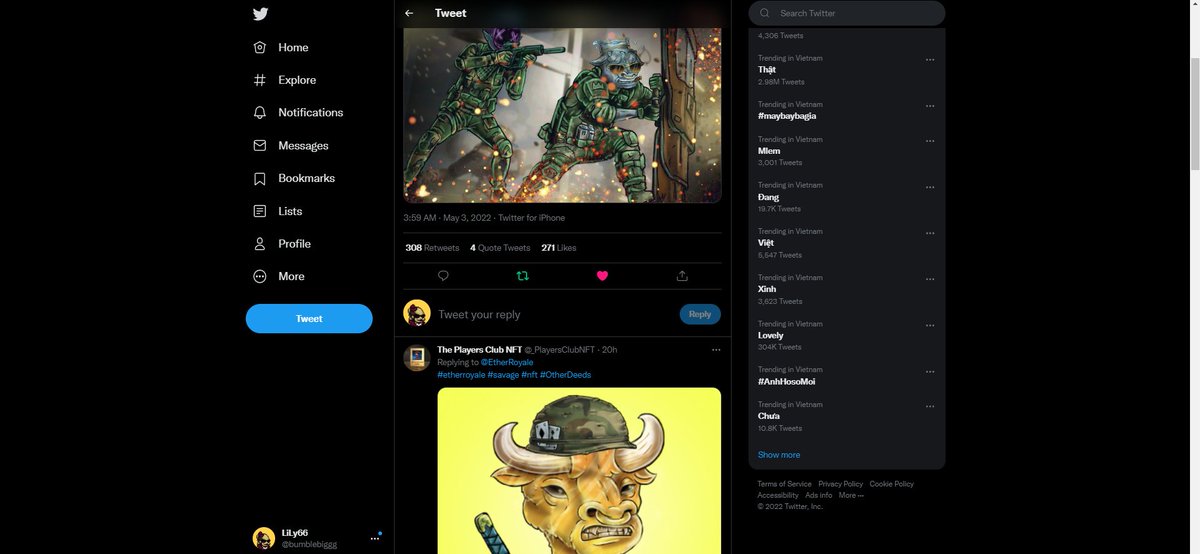Open Cookie Policy link

coord(891,484)
